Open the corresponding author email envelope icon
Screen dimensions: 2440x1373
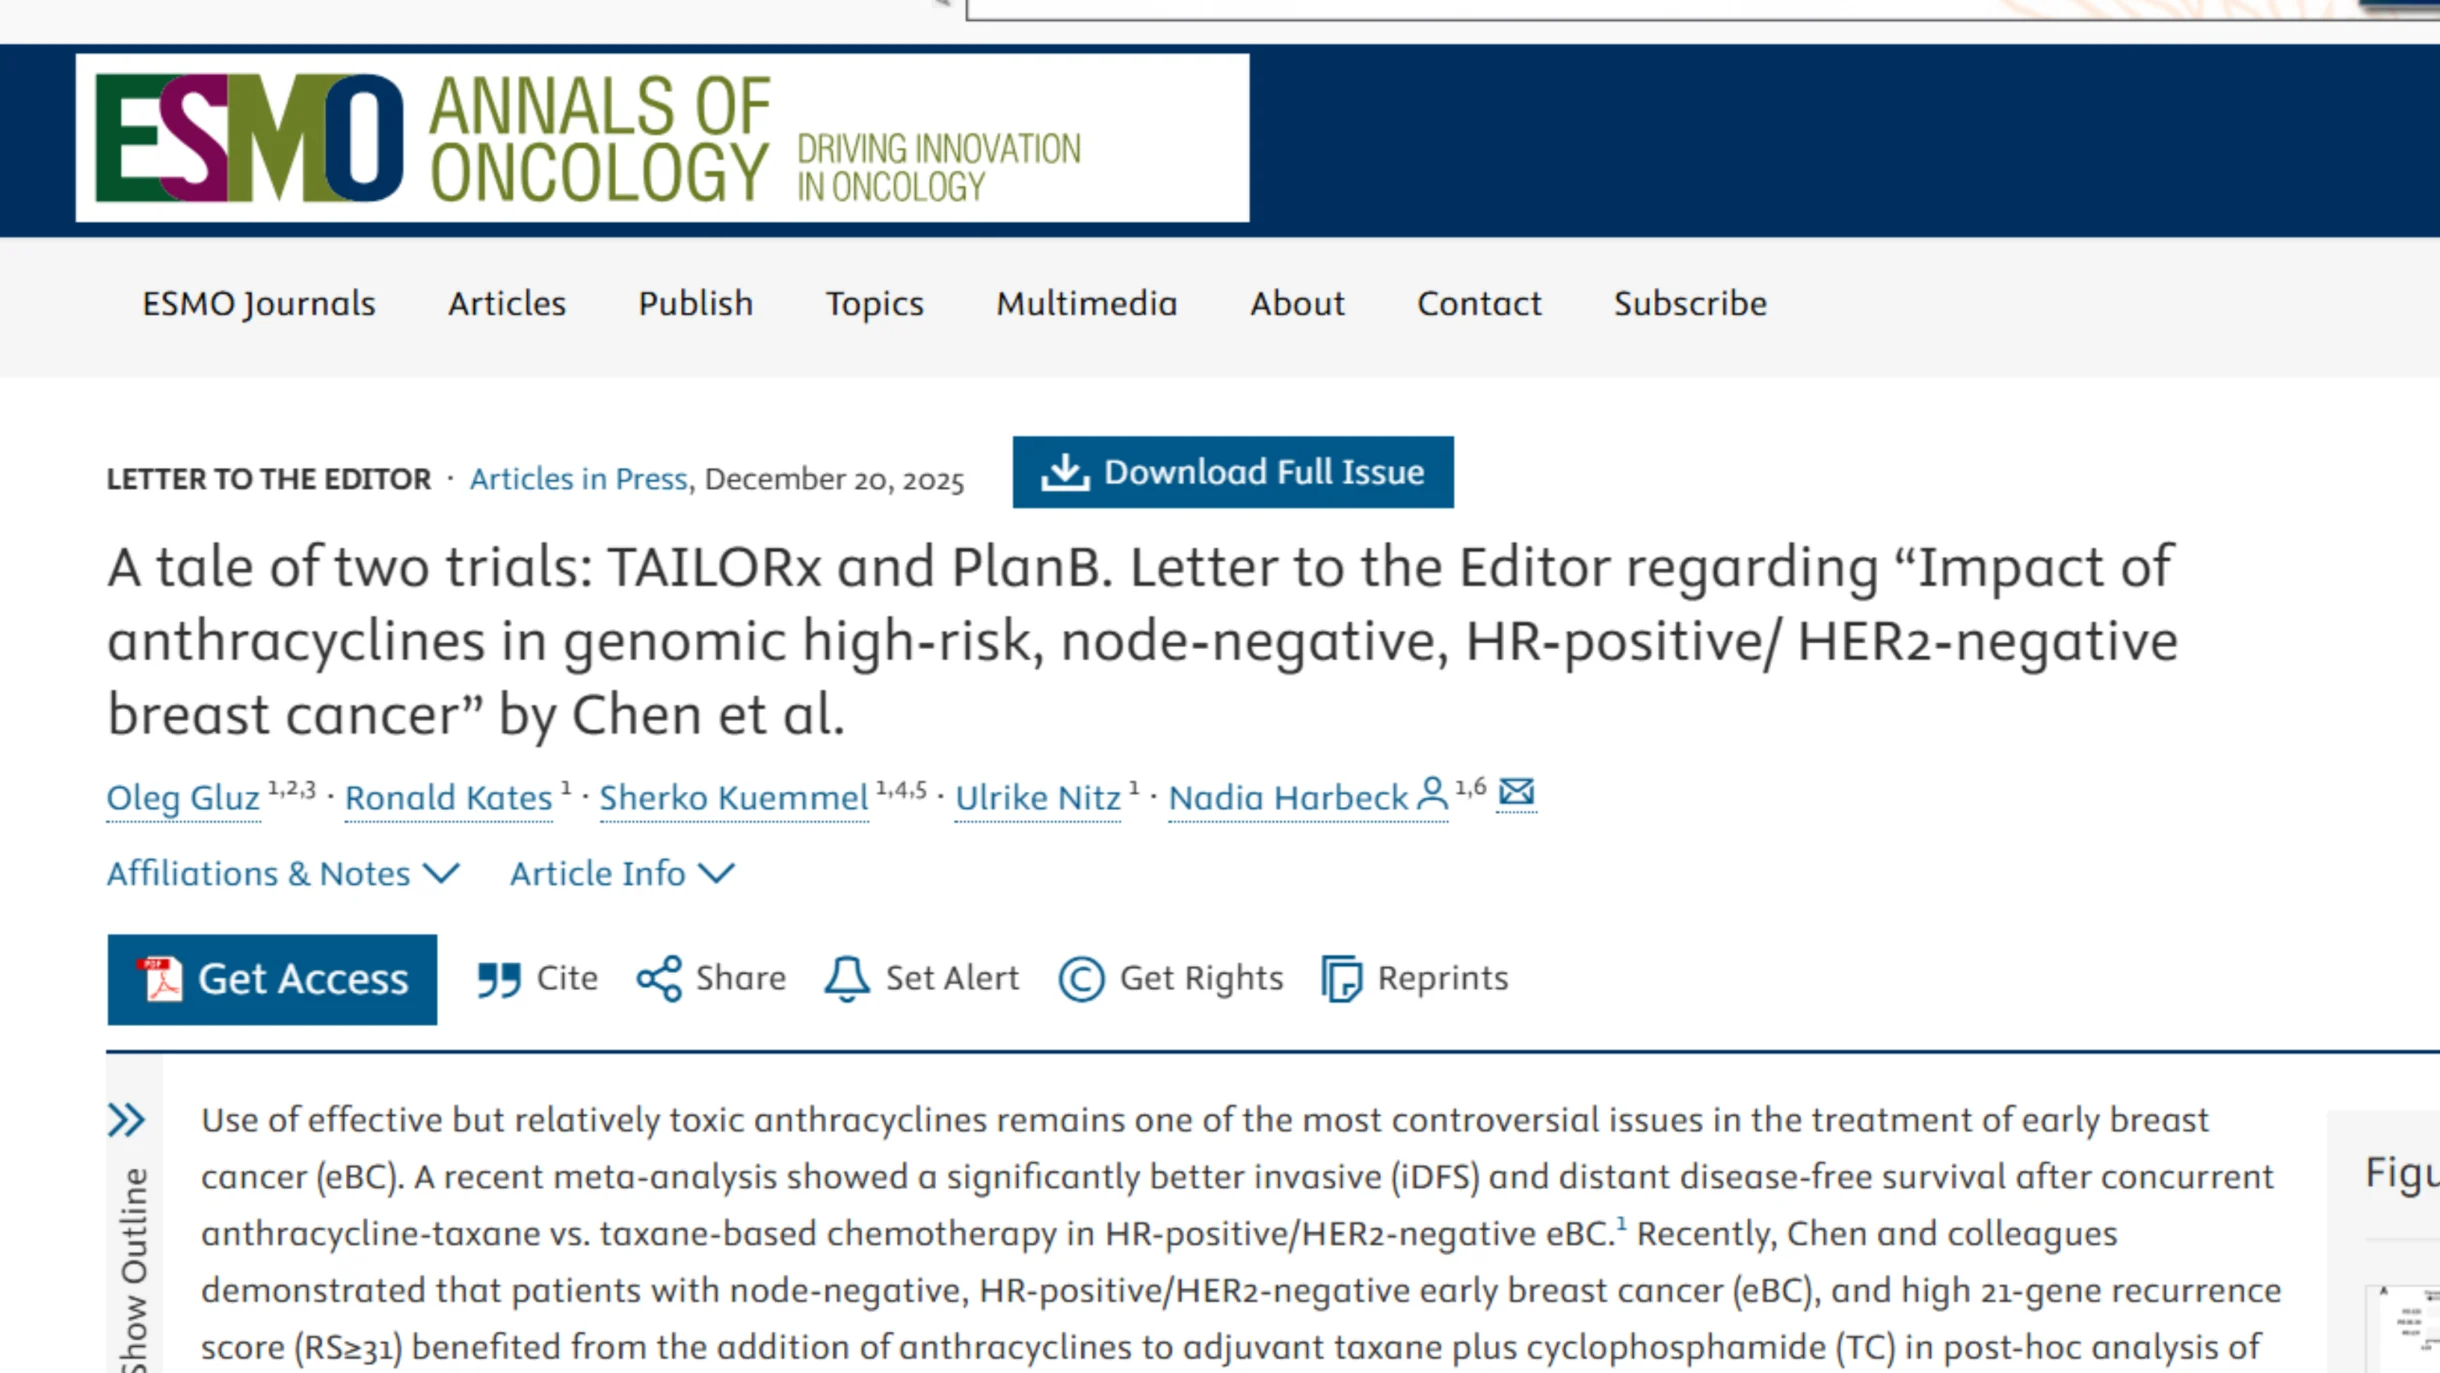click(x=1516, y=792)
